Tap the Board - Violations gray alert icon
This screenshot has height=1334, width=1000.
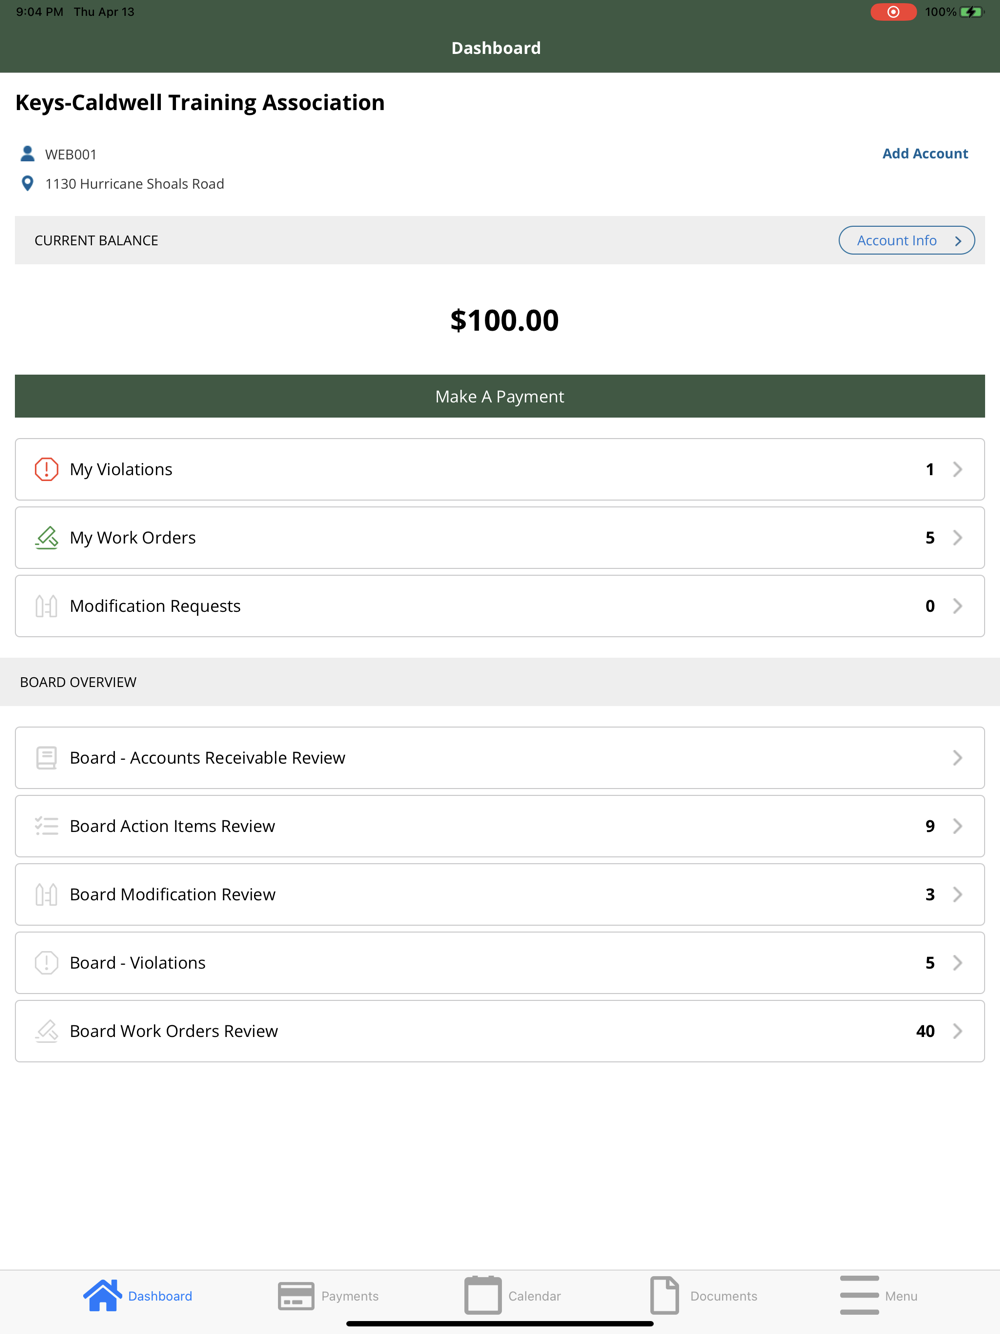[46, 963]
